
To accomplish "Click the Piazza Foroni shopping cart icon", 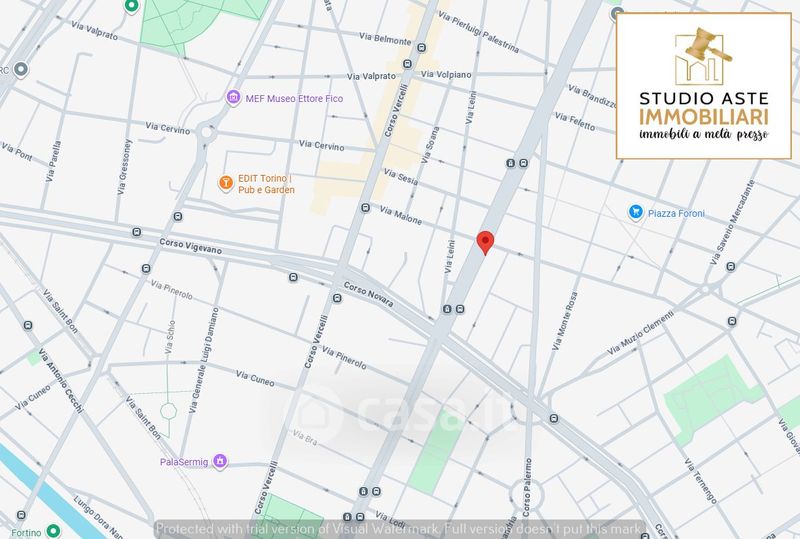I will coord(635,212).
